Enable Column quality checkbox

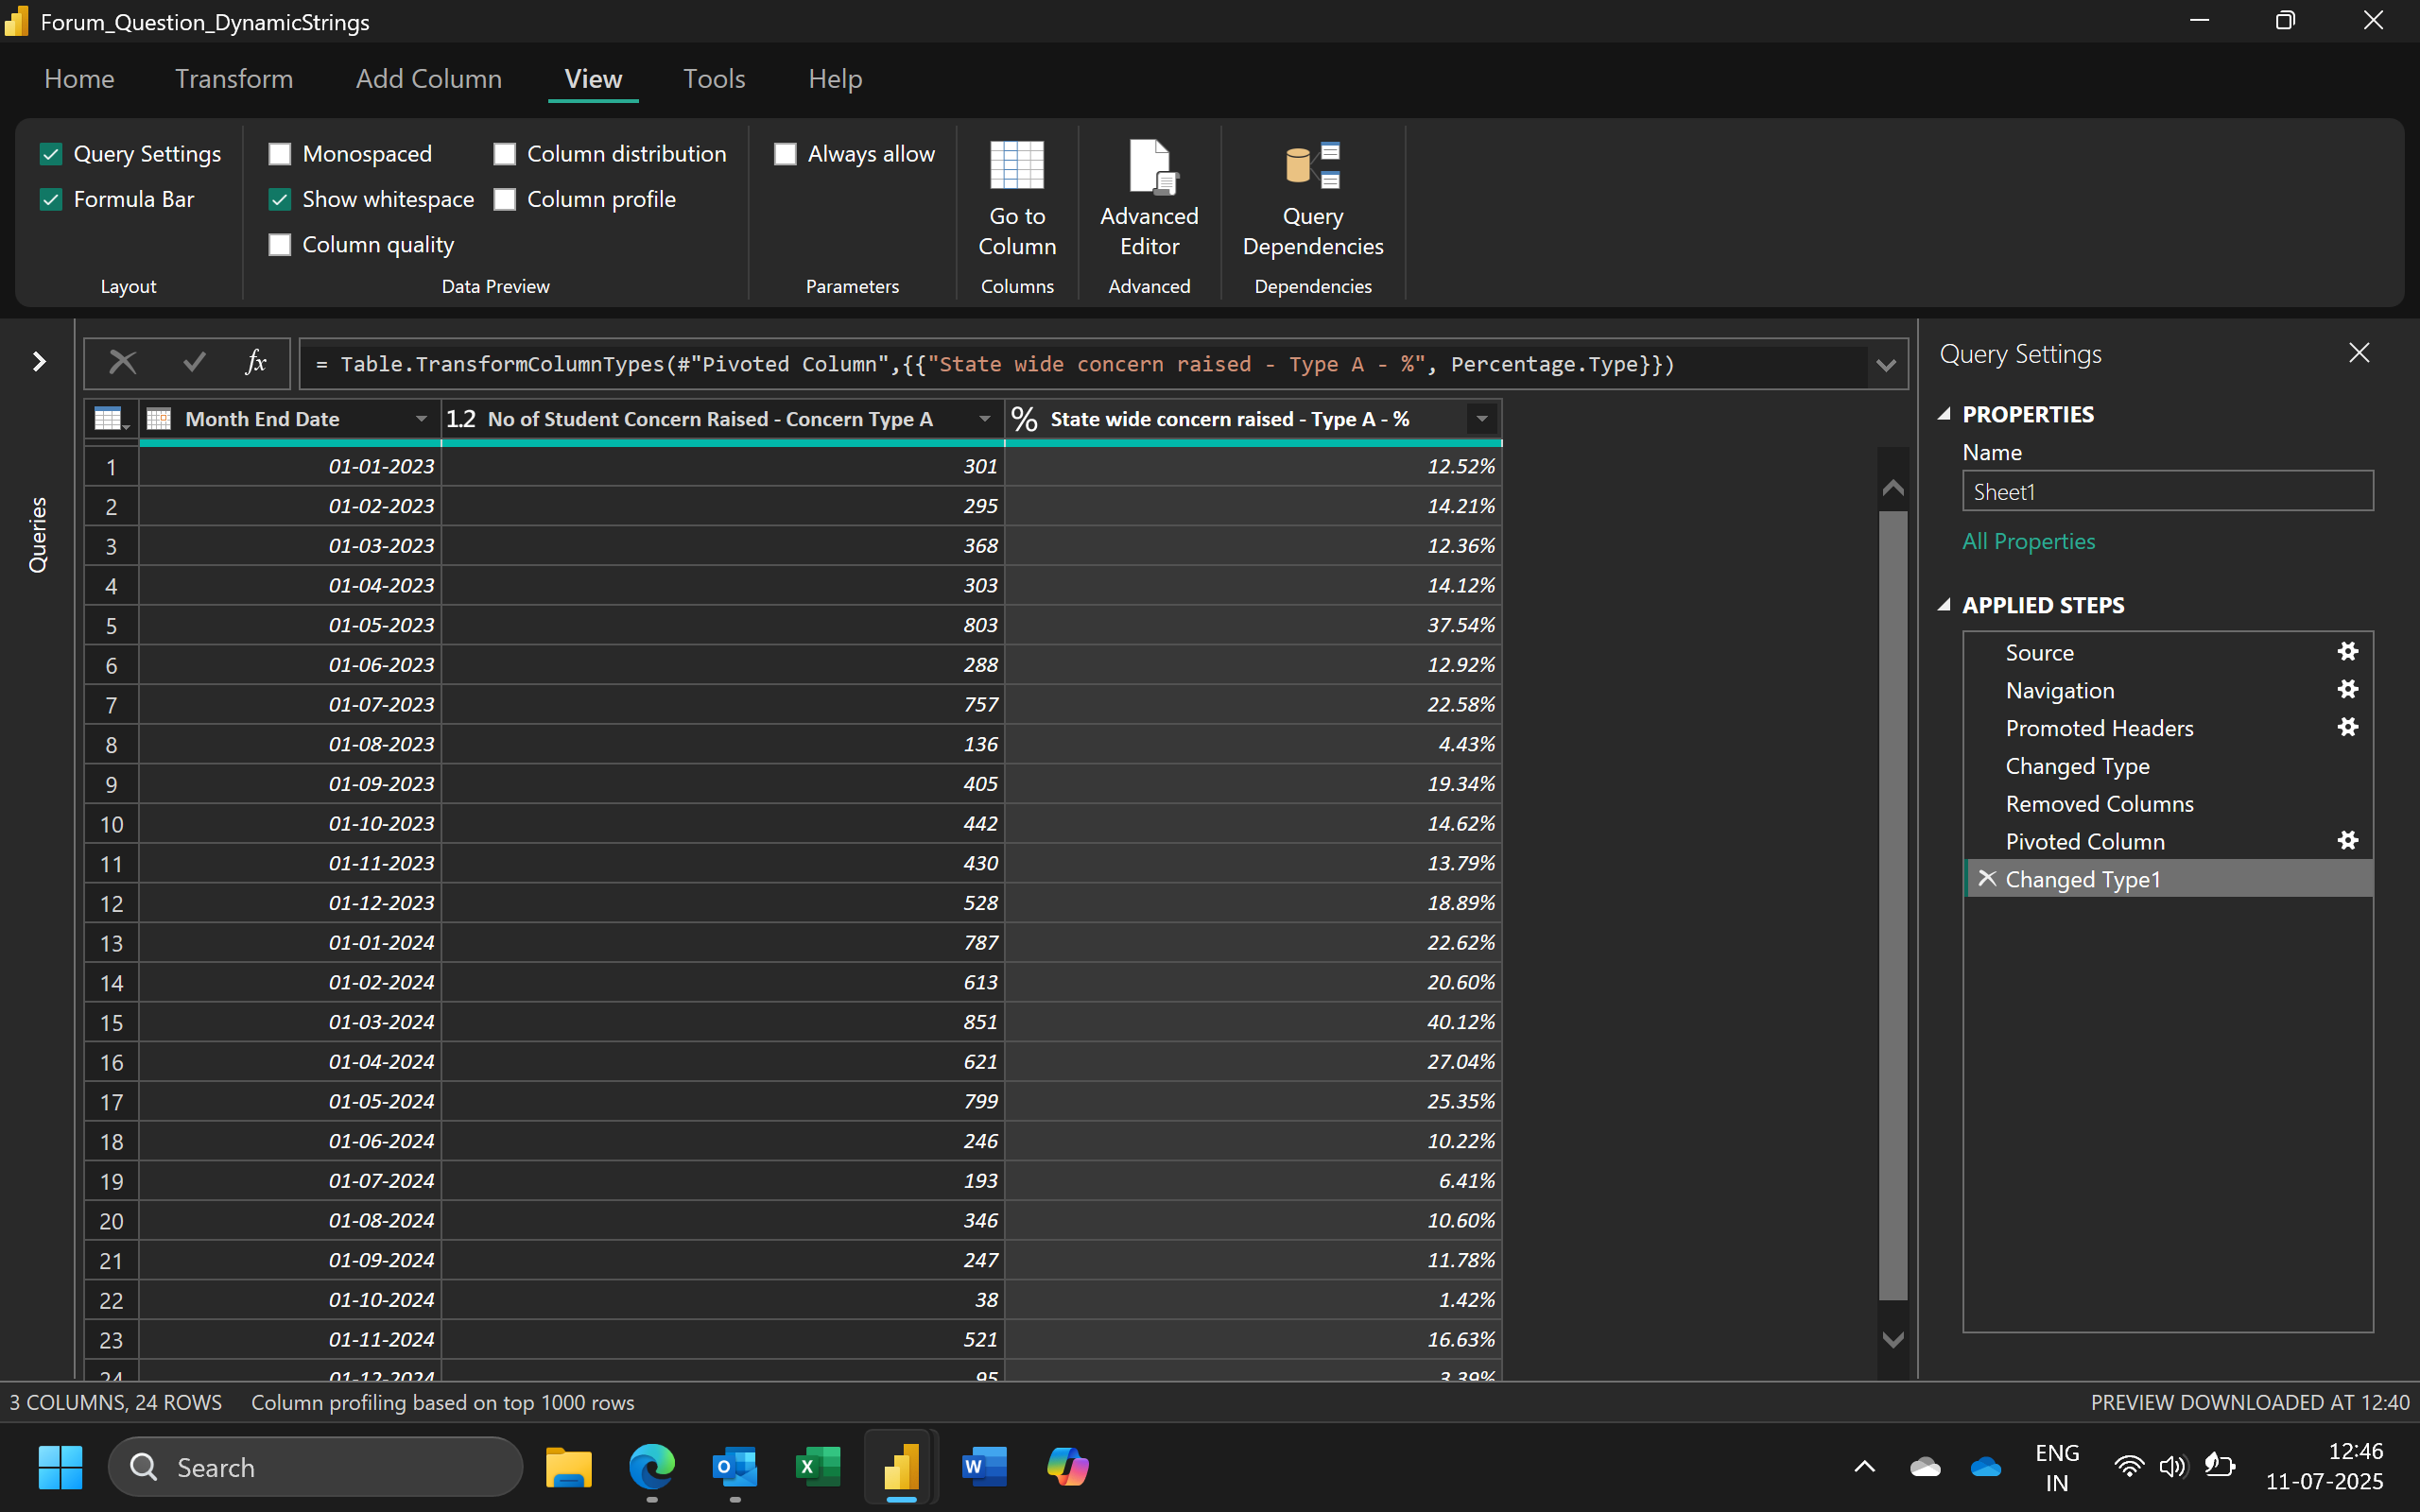[280, 244]
